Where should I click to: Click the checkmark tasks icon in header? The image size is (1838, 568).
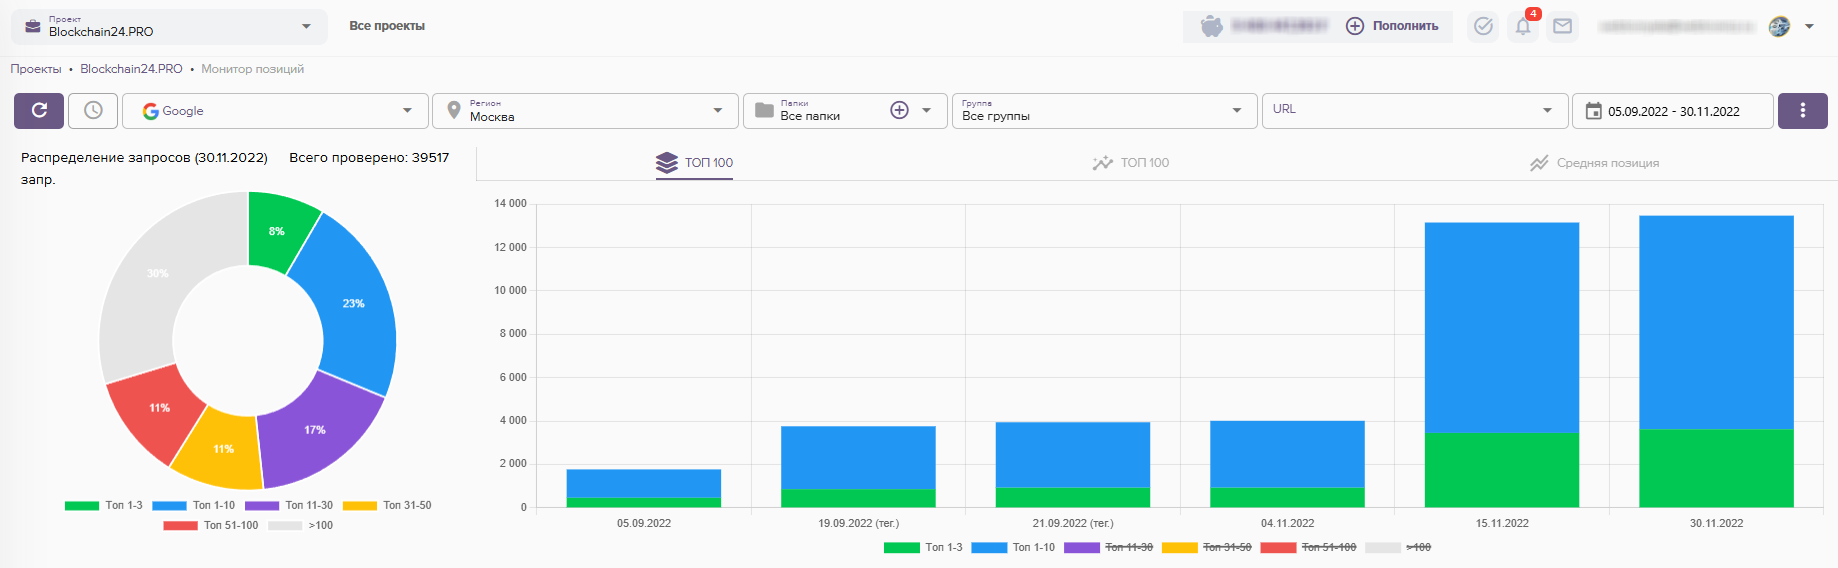point(1483,27)
